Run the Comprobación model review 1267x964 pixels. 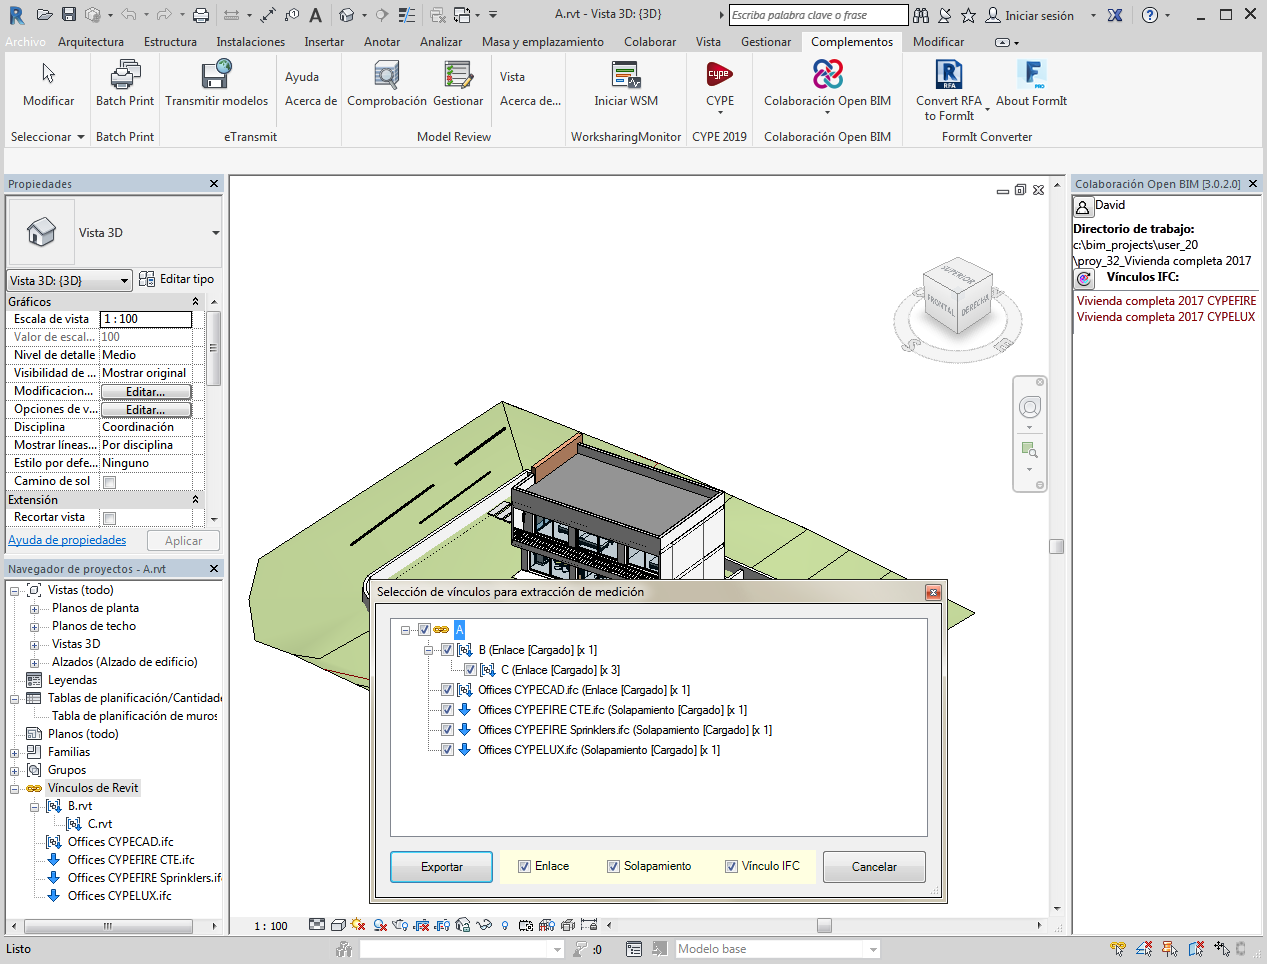coord(386,84)
